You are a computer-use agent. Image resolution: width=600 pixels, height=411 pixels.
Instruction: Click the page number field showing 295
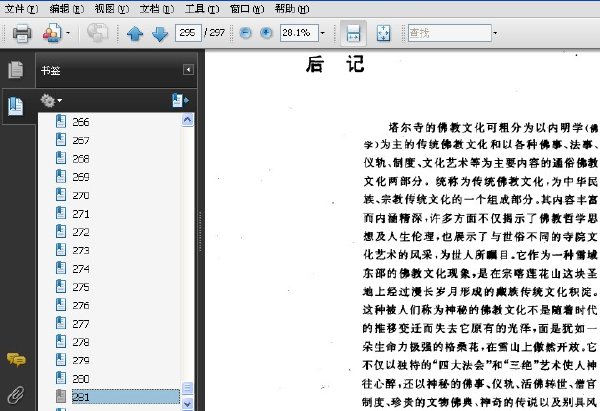coord(188,33)
